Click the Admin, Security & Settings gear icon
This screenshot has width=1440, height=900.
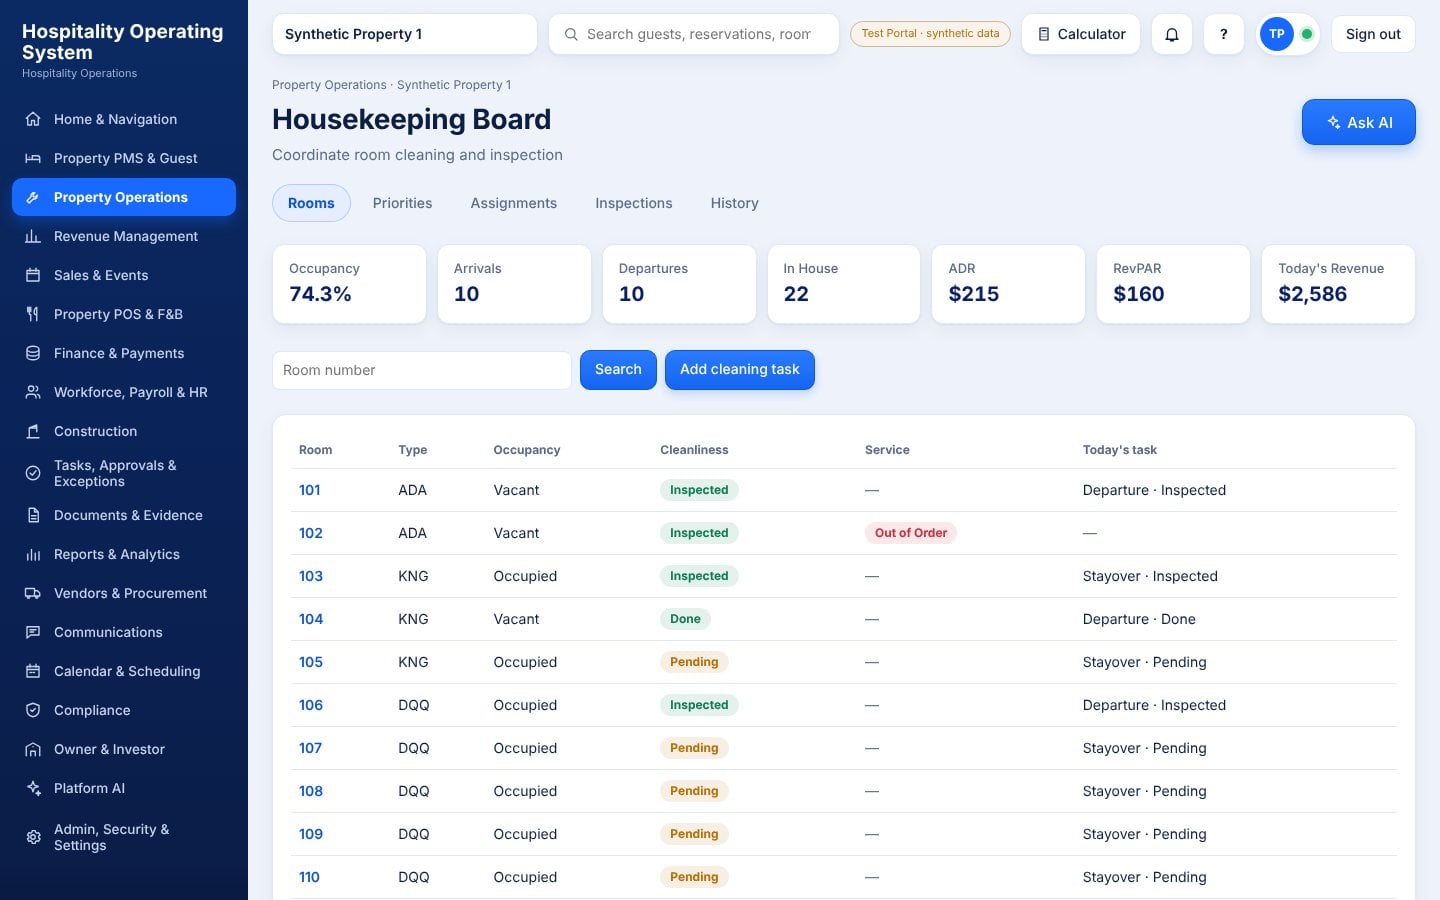click(33, 837)
